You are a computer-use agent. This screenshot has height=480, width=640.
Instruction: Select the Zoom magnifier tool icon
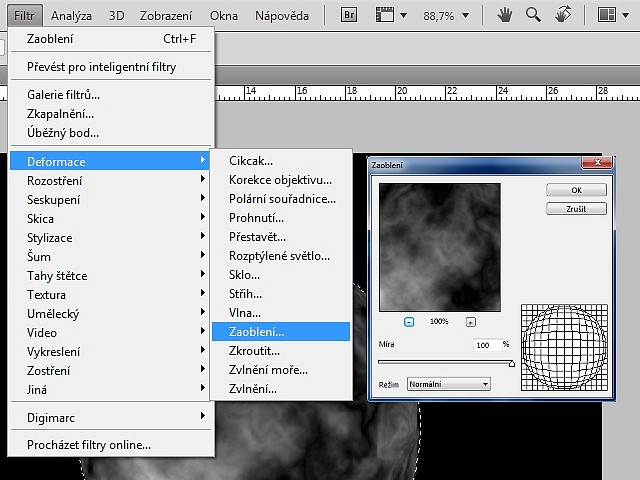click(533, 16)
